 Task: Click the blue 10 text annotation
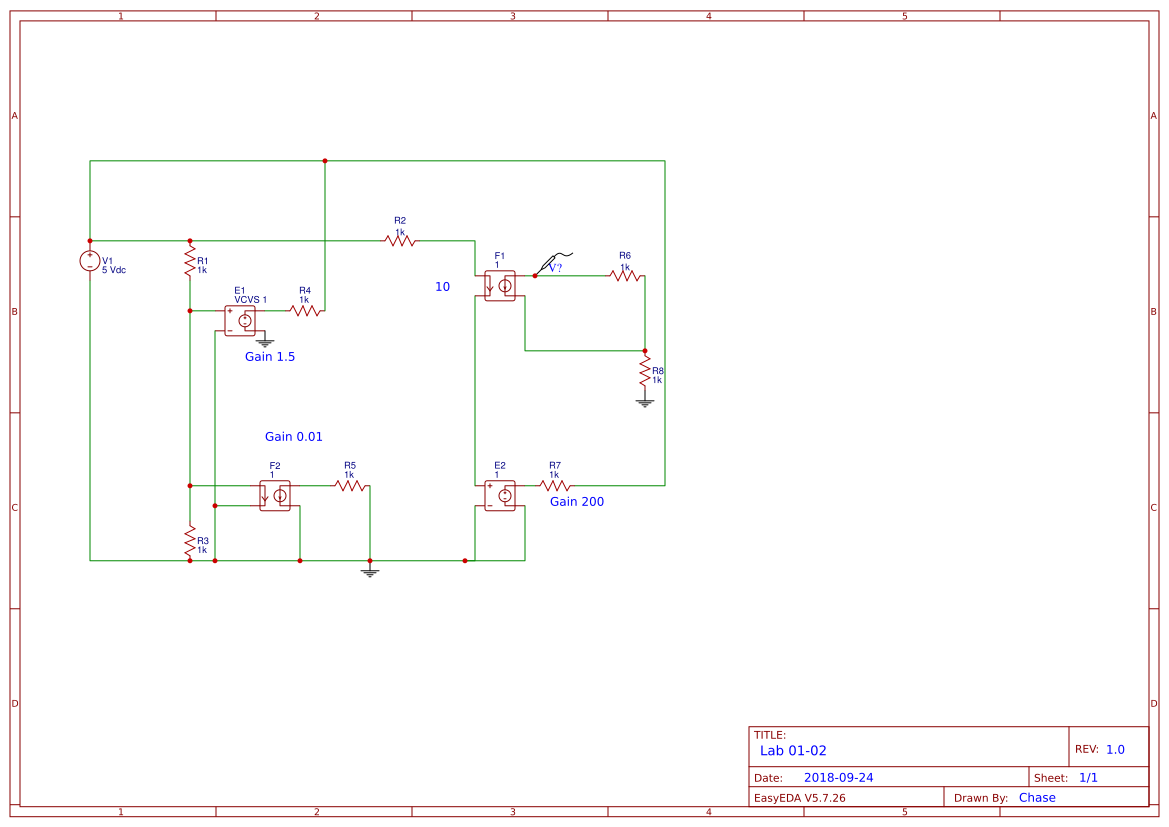click(441, 287)
